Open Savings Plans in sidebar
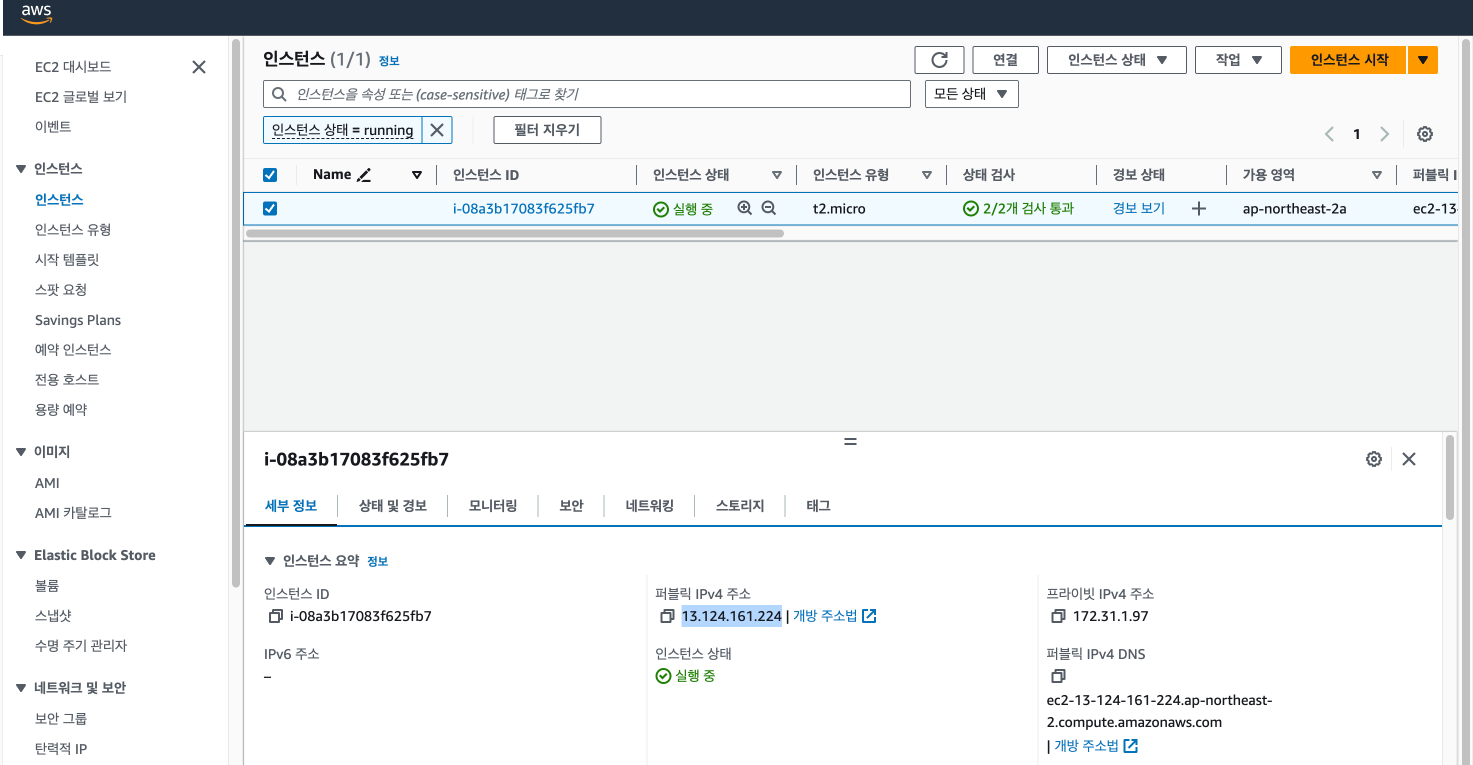The image size is (1473, 765). (78, 320)
